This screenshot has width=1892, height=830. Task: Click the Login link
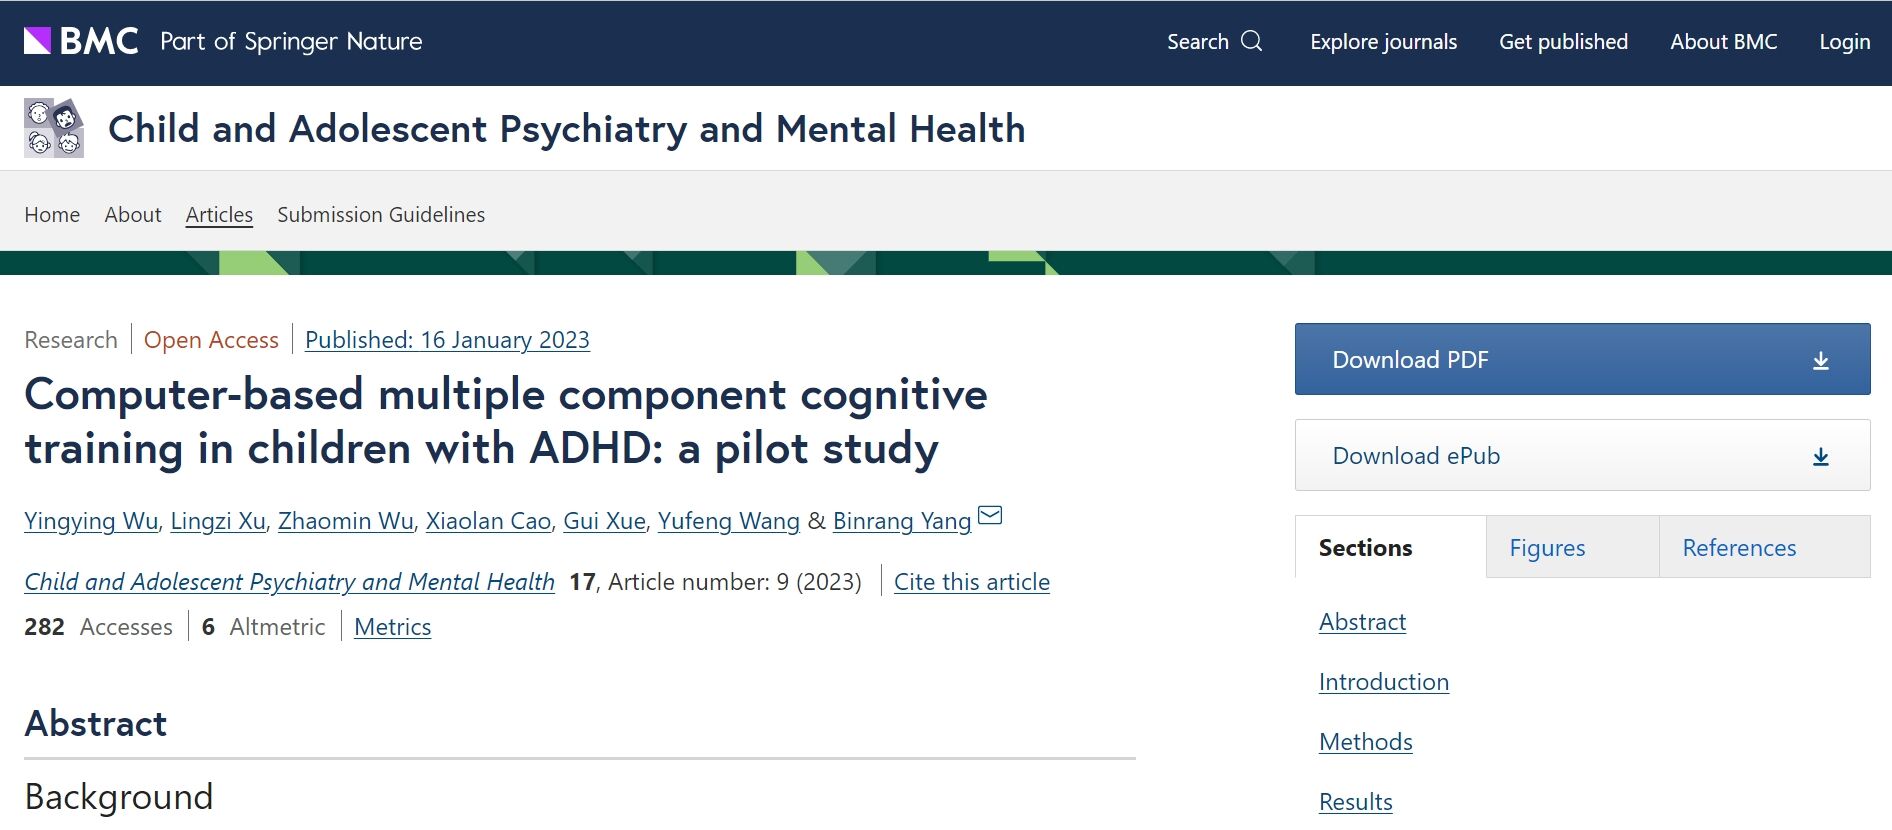coord(1844,42)
